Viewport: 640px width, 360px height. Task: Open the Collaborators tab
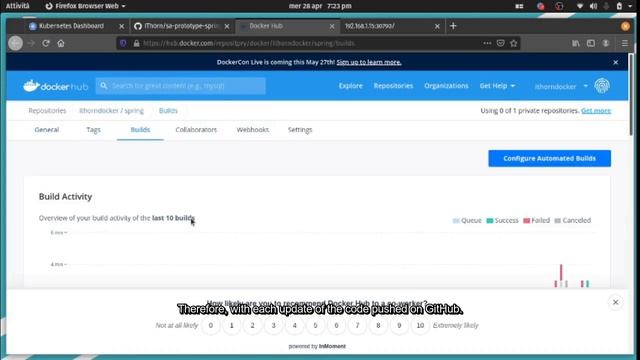pyautogui.click(x=196, y=129)
